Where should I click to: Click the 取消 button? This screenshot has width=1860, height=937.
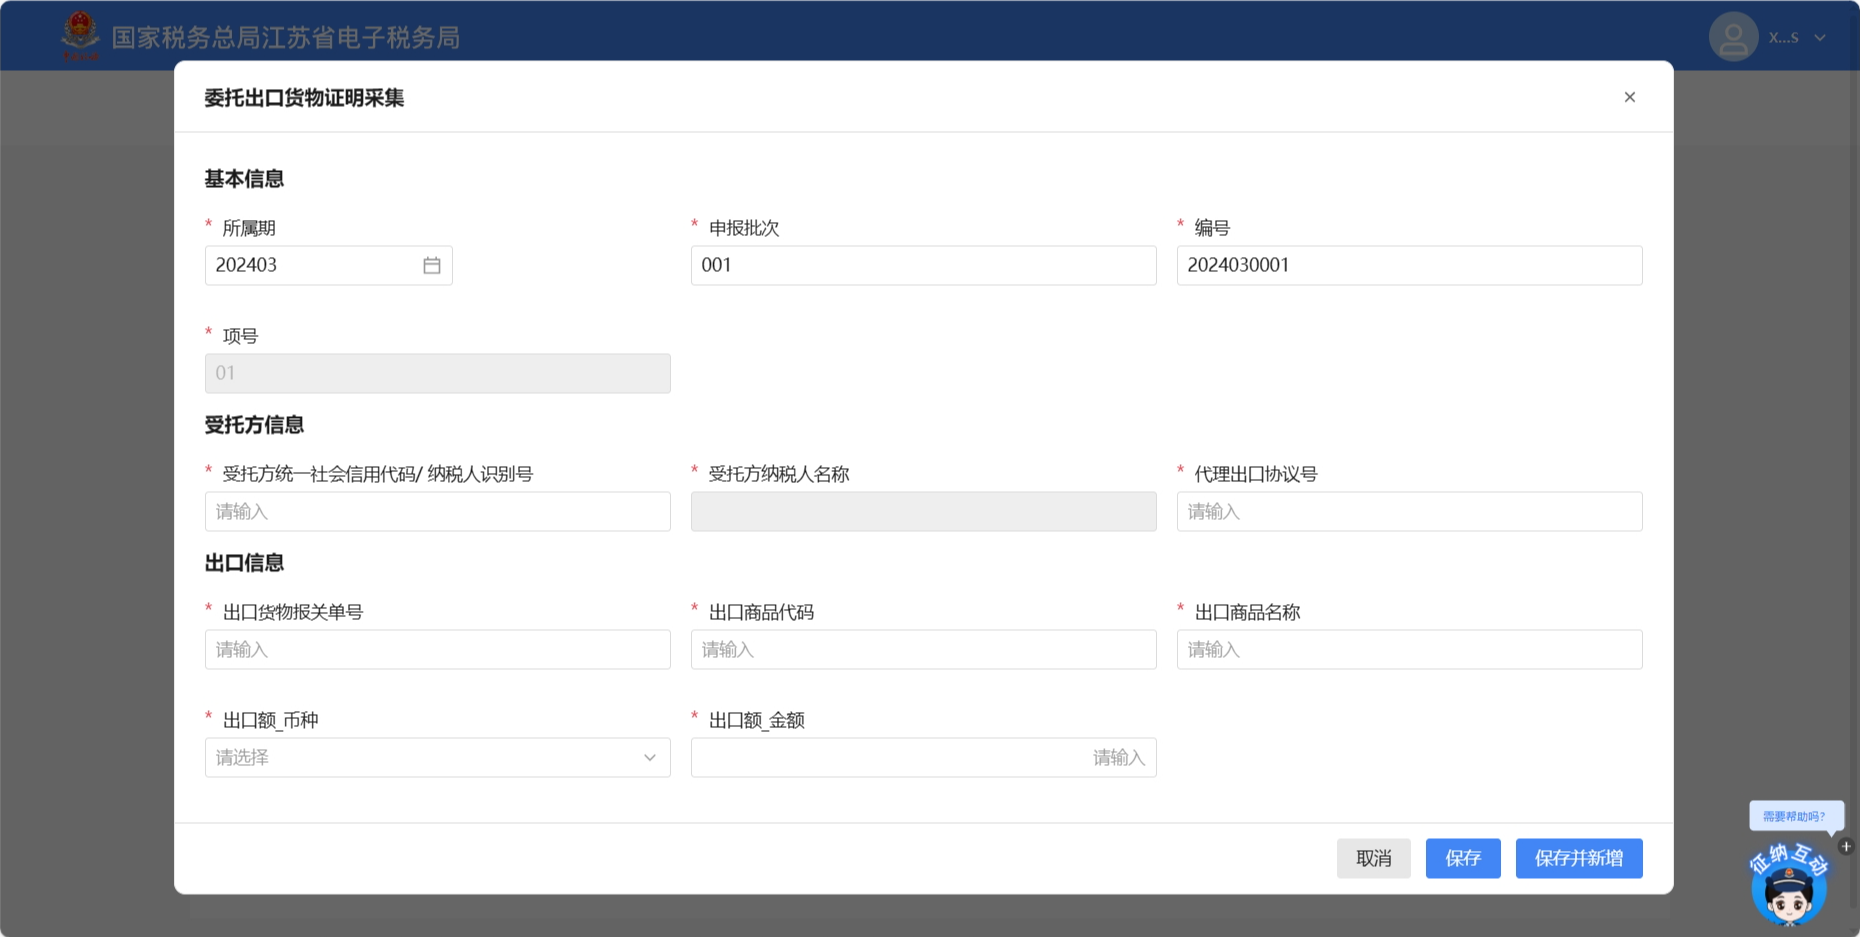click(1373, 858)
